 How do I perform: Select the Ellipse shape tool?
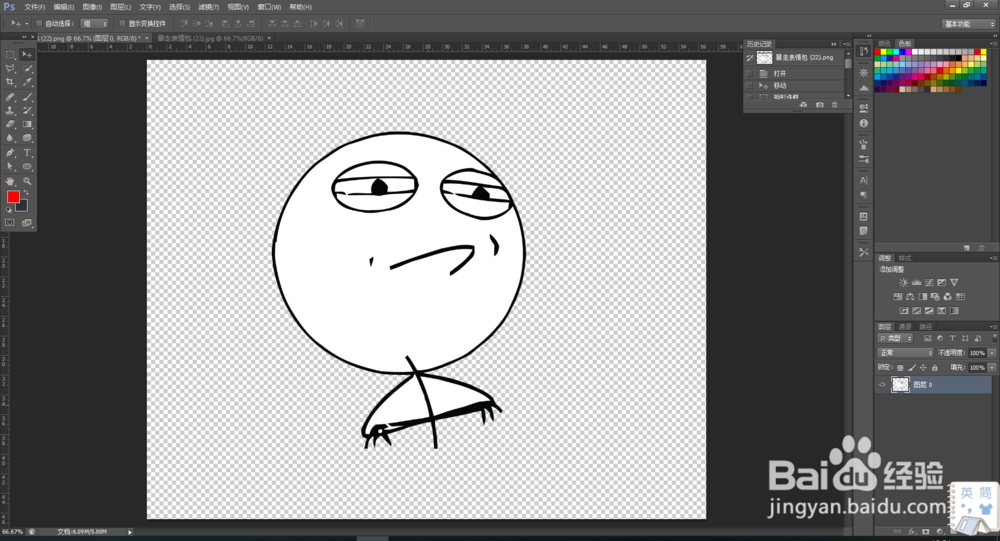27,167
